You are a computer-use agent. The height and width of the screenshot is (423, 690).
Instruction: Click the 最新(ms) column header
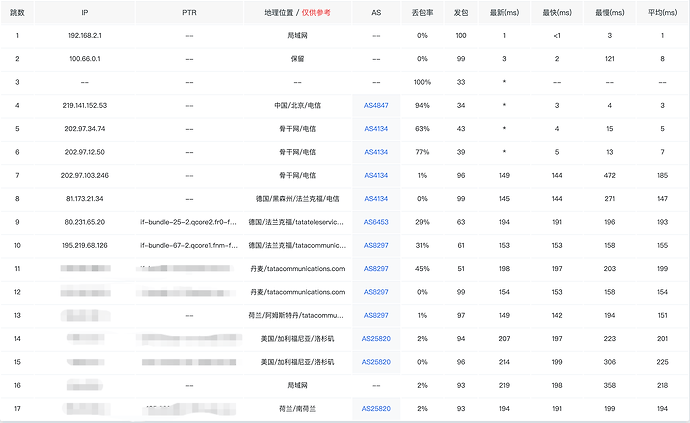(504, 12)
